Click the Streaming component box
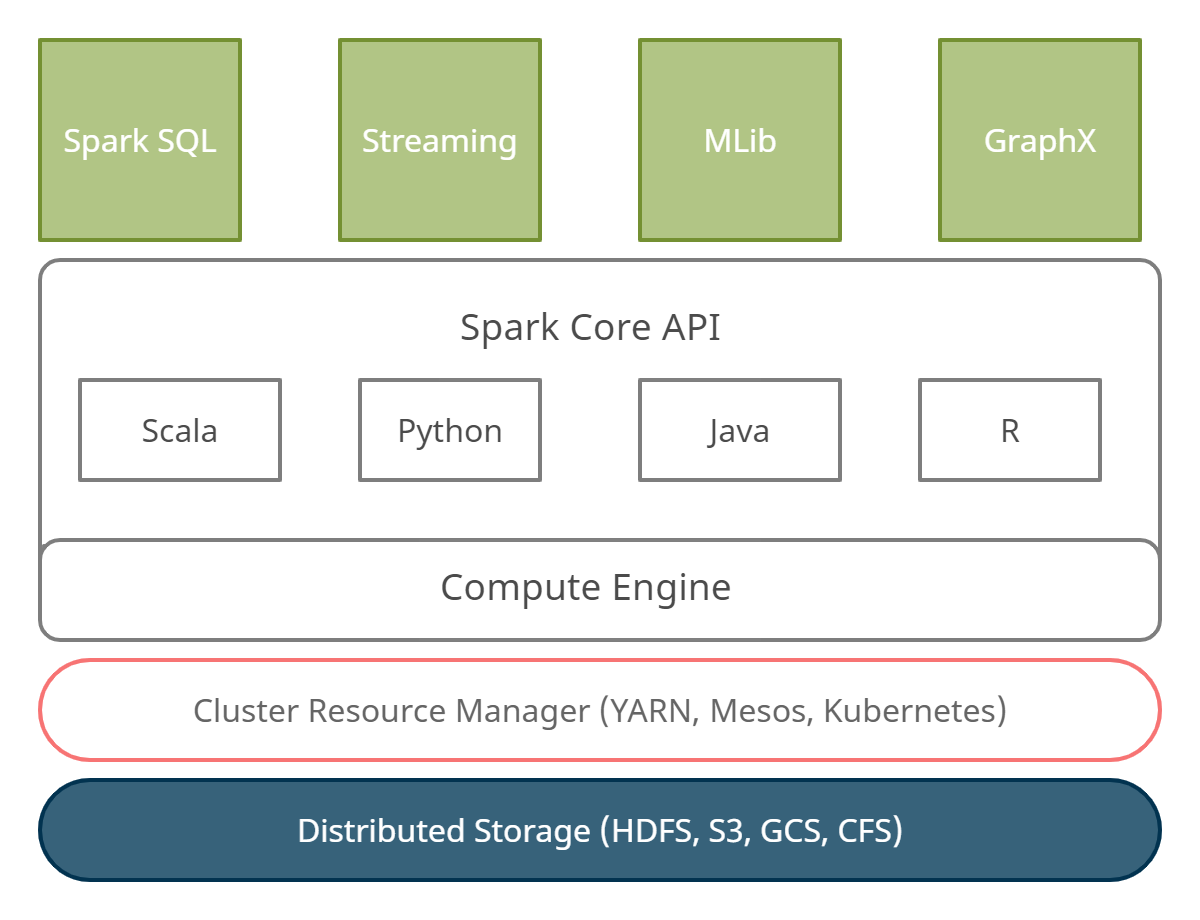The image size is (1200, 920). [x=439, y=140]
